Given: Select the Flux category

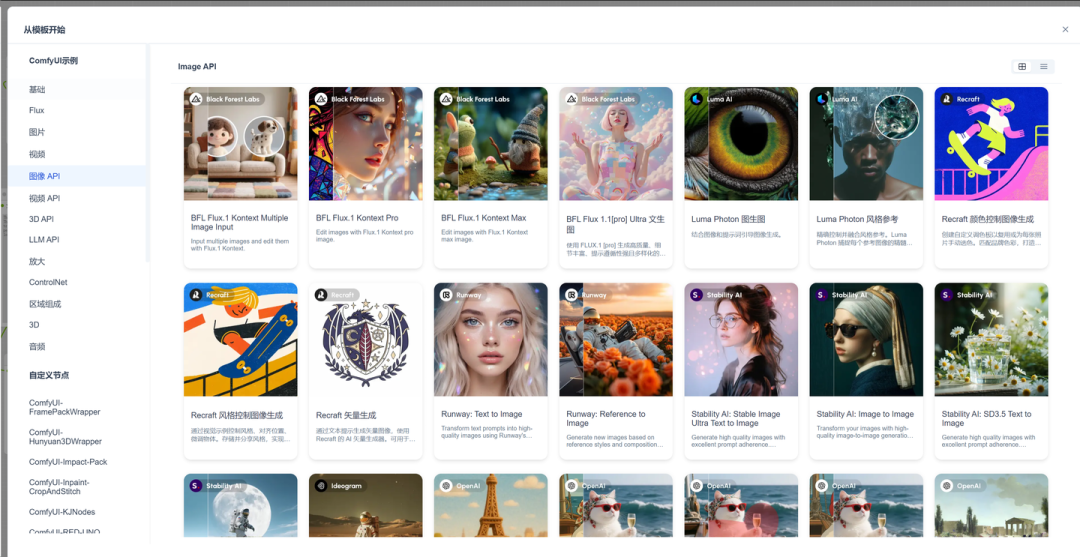Looking at the screenshot, I should coord(77,110).
